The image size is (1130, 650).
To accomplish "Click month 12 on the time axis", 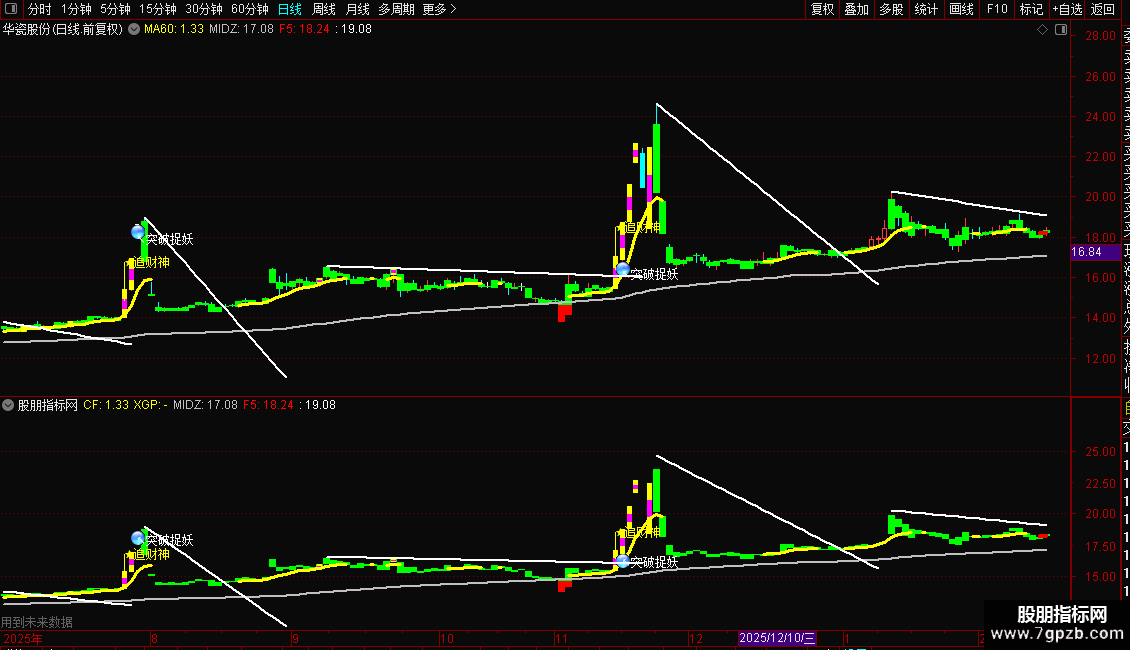I will (x=695, y=638).
